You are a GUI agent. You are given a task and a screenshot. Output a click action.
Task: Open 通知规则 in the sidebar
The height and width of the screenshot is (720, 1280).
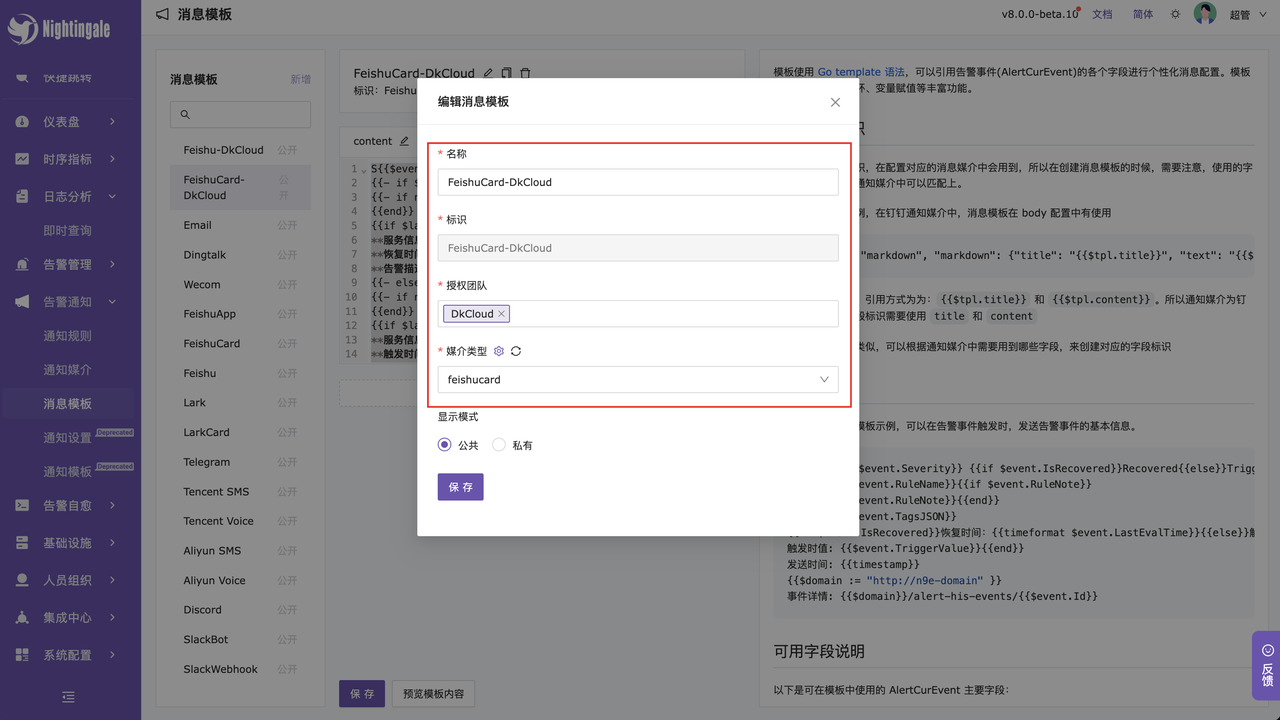coord(67,336)
